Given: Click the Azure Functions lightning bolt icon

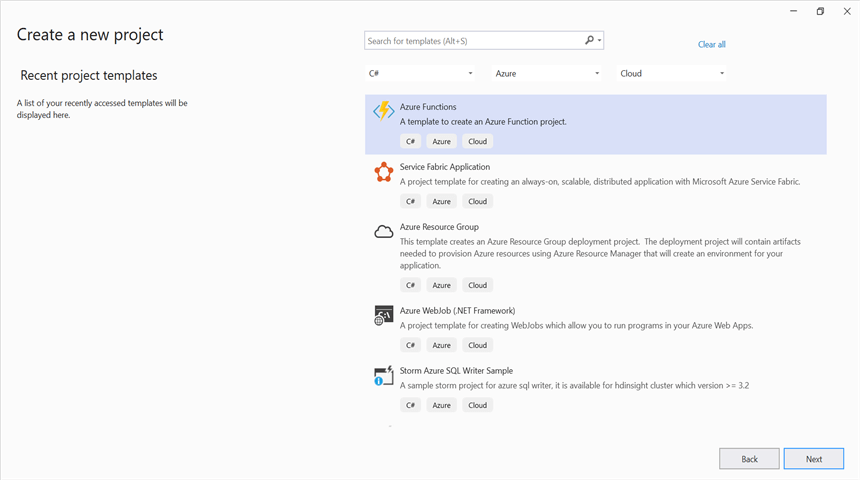Looking at the screenshot, I should 383,110.
